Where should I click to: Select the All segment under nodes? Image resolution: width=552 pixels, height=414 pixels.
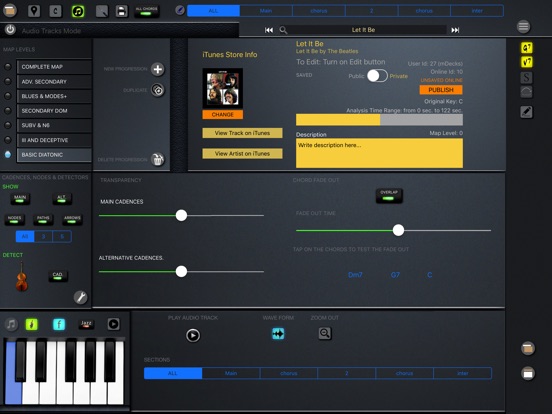coord(25,236)
